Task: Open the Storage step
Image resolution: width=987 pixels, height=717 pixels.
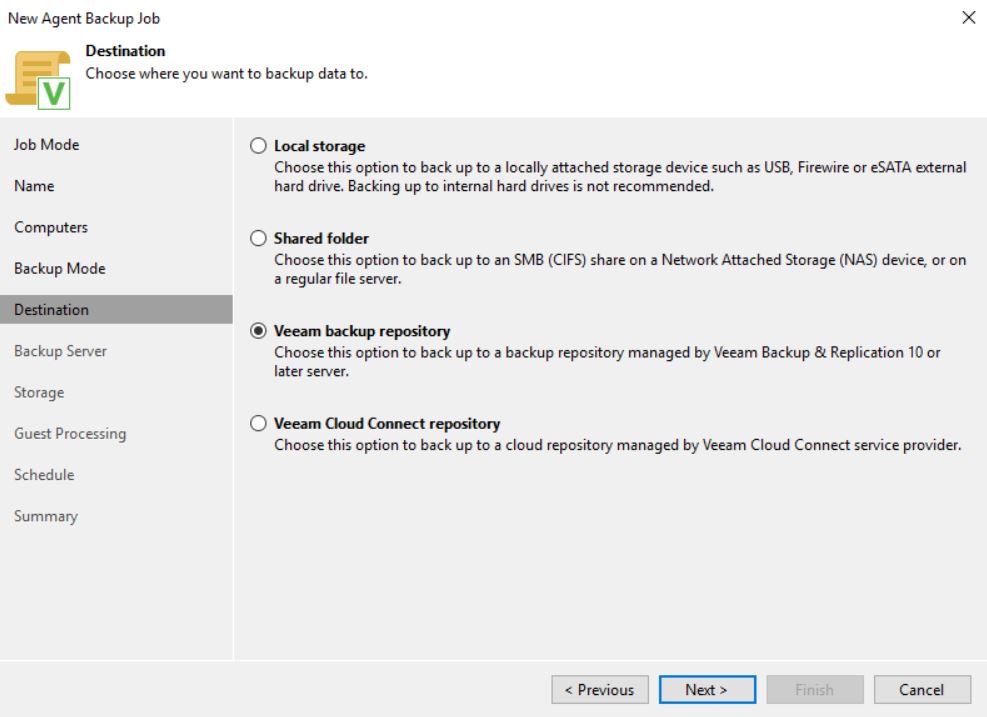Action: click(x=39, y=393)
